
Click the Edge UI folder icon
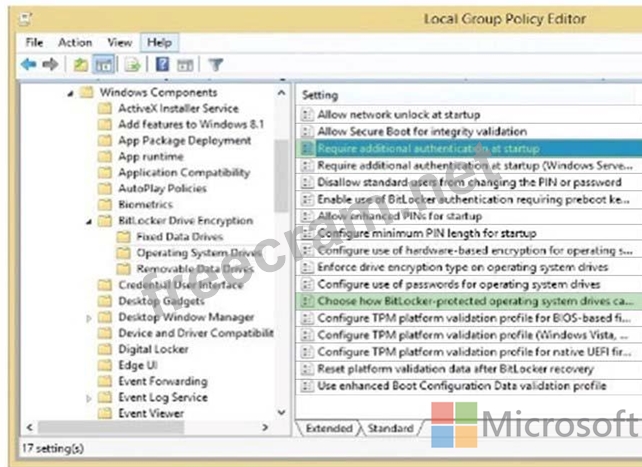point(105,365)
